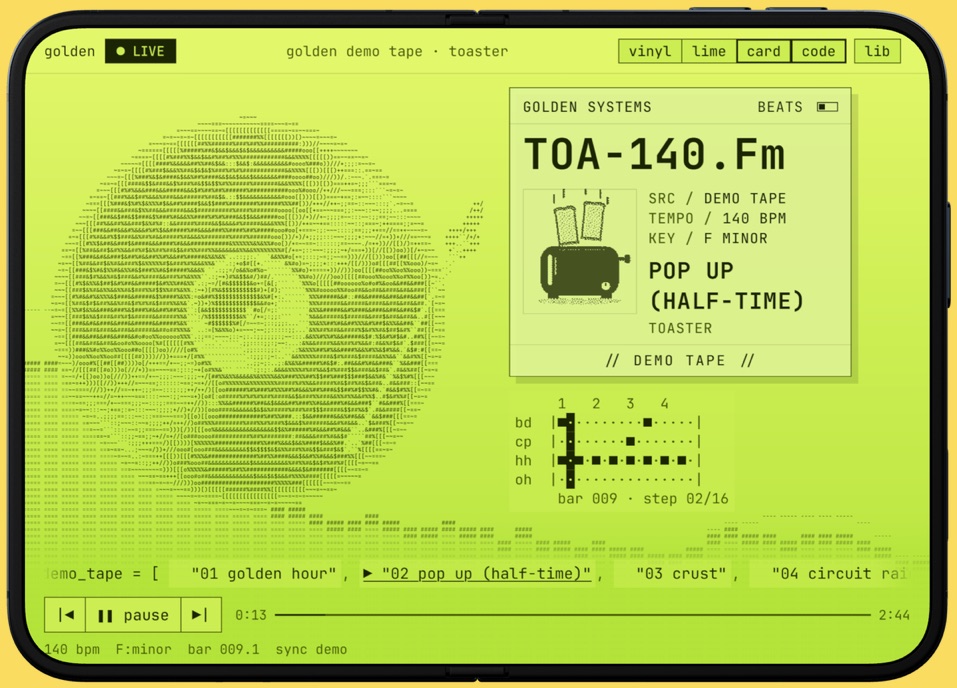The width and height of the screenshot is (957, 688).
Task: Click the elapsed time "0:13"
Action: 251,615
